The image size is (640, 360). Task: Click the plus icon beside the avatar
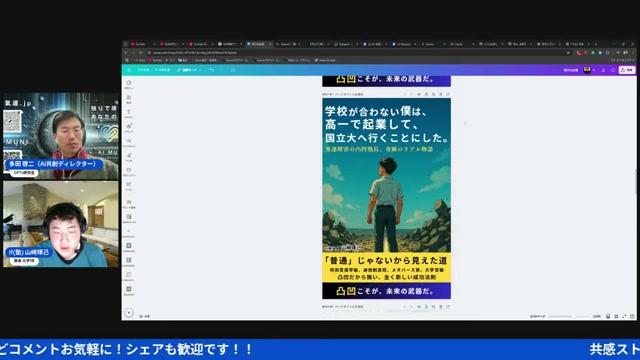(x=594, y=70)
